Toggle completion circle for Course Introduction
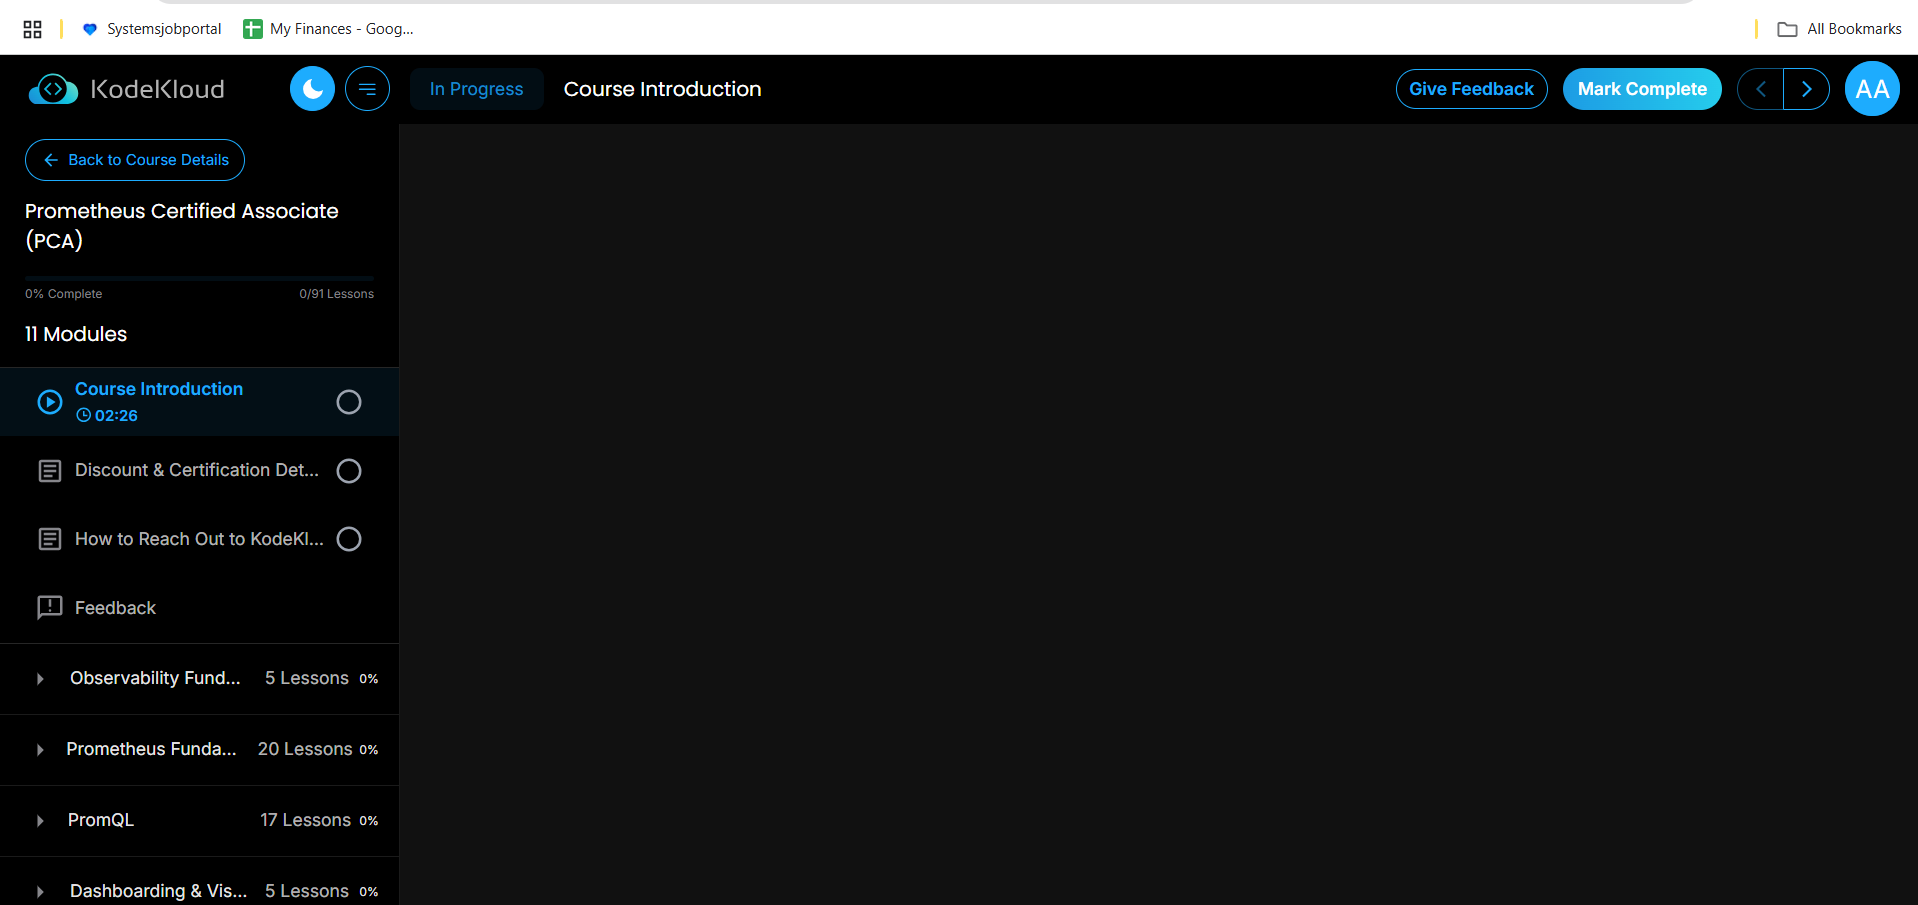 (349, 402)
